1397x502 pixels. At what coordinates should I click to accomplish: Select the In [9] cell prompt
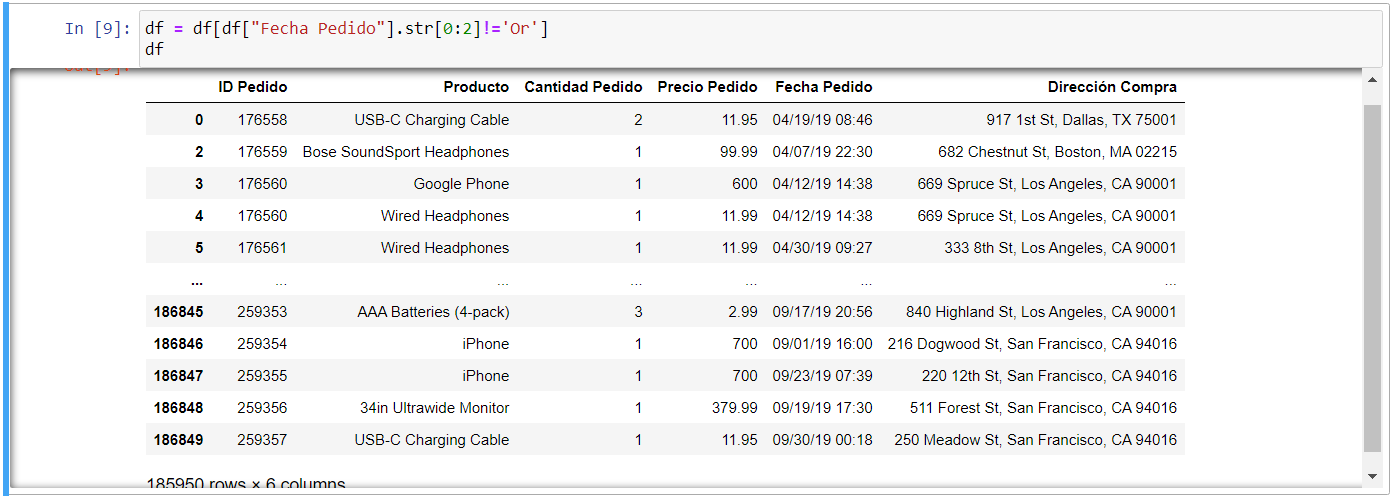tap(97, 29)
